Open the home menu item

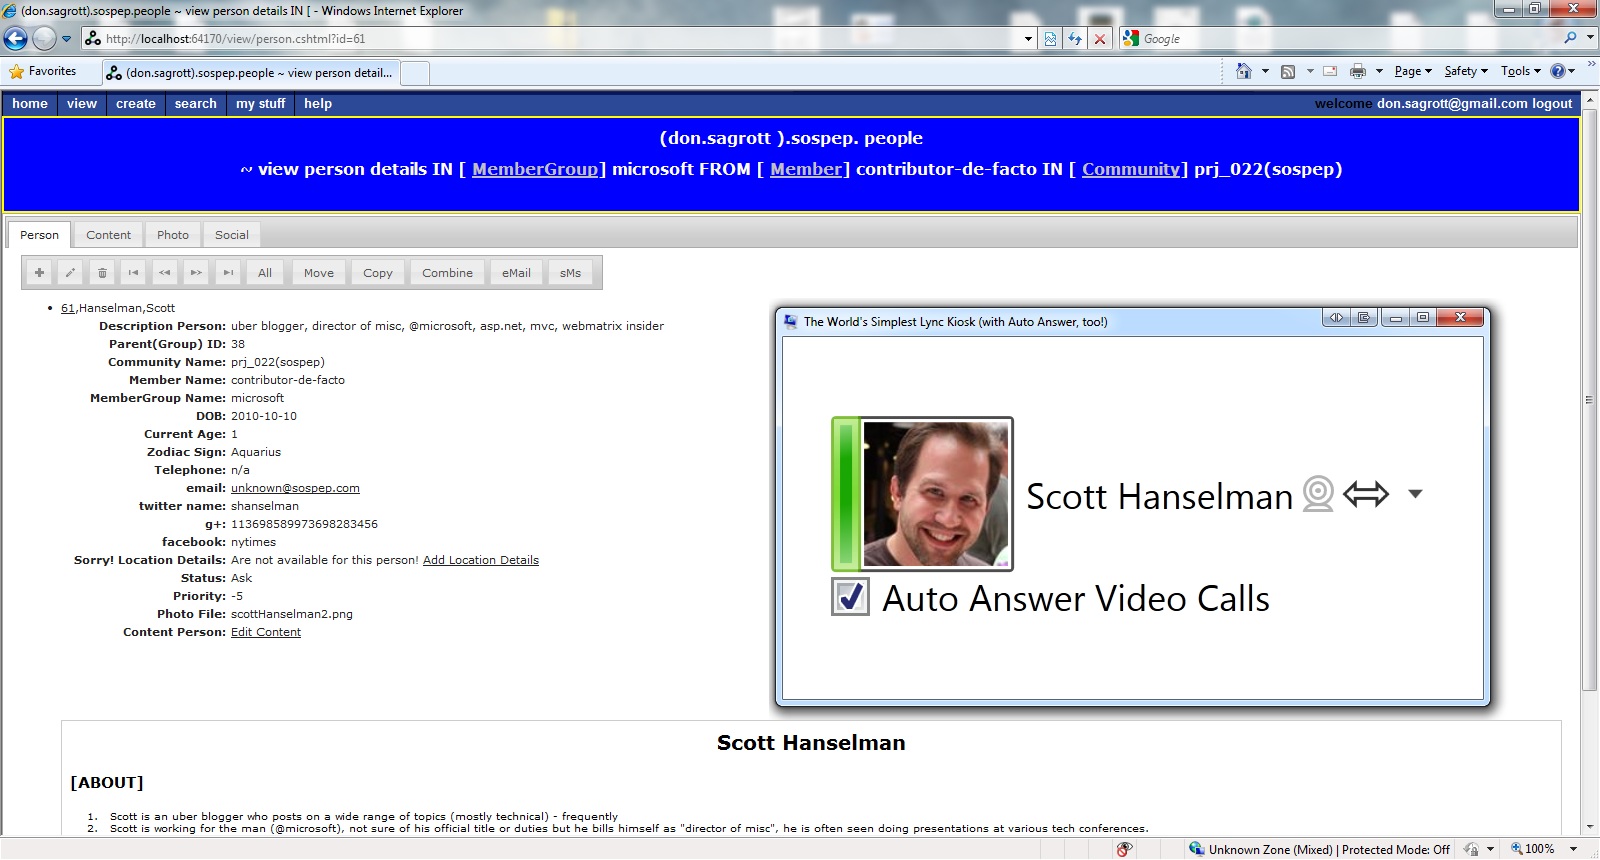(30, 103)
